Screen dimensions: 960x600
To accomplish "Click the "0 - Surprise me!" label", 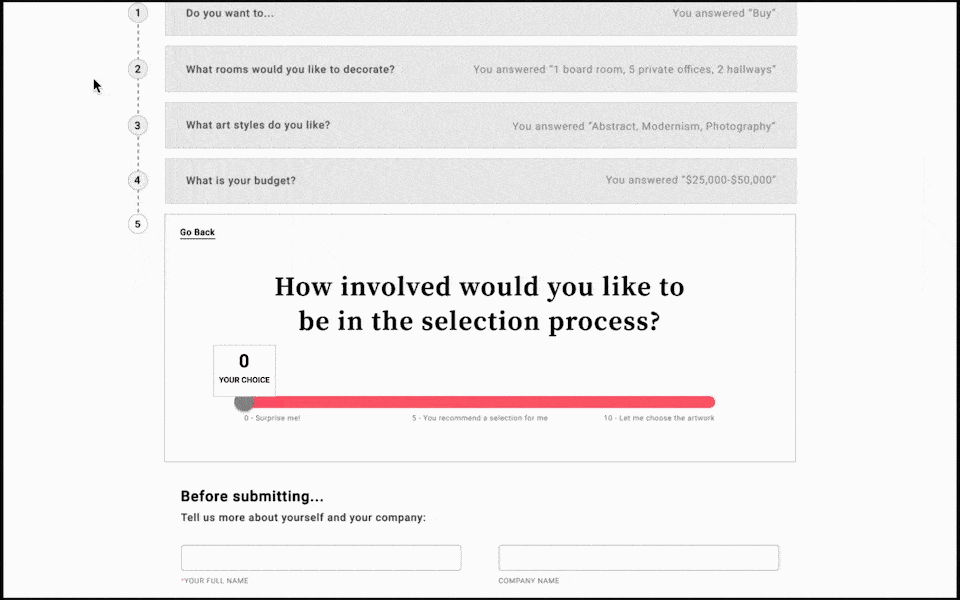I will point(272,418).
